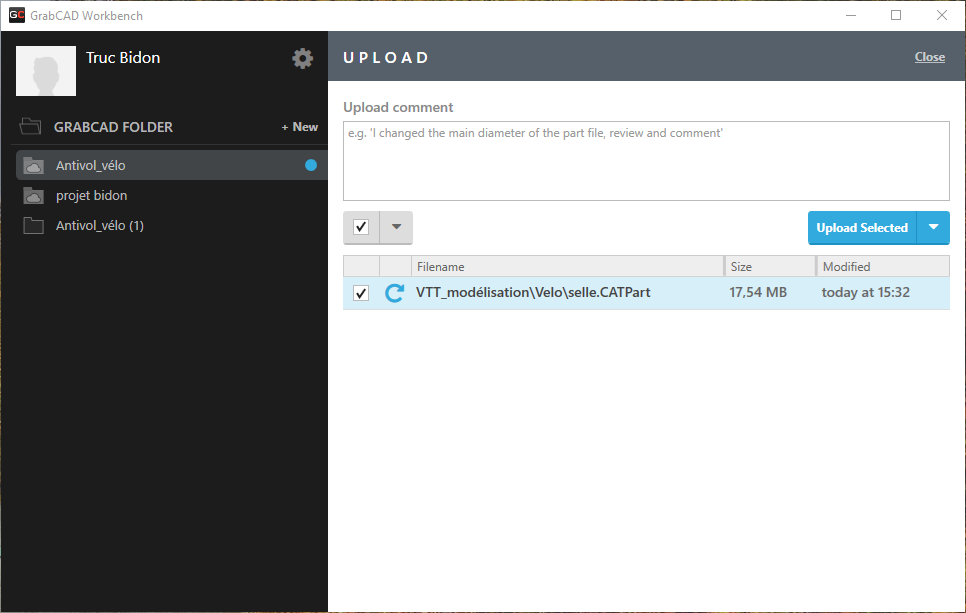
Task: Click + New to create a project
Action: 300,127
